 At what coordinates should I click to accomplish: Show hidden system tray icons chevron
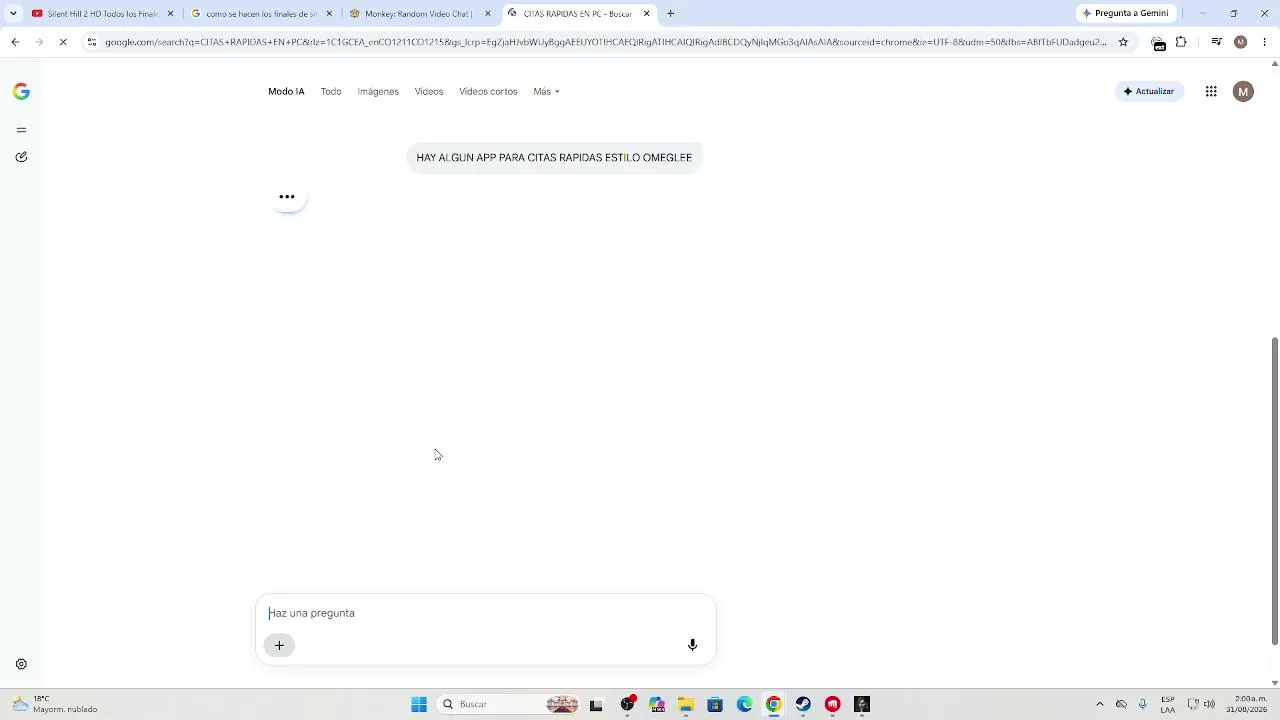(x=1100, y=705)
